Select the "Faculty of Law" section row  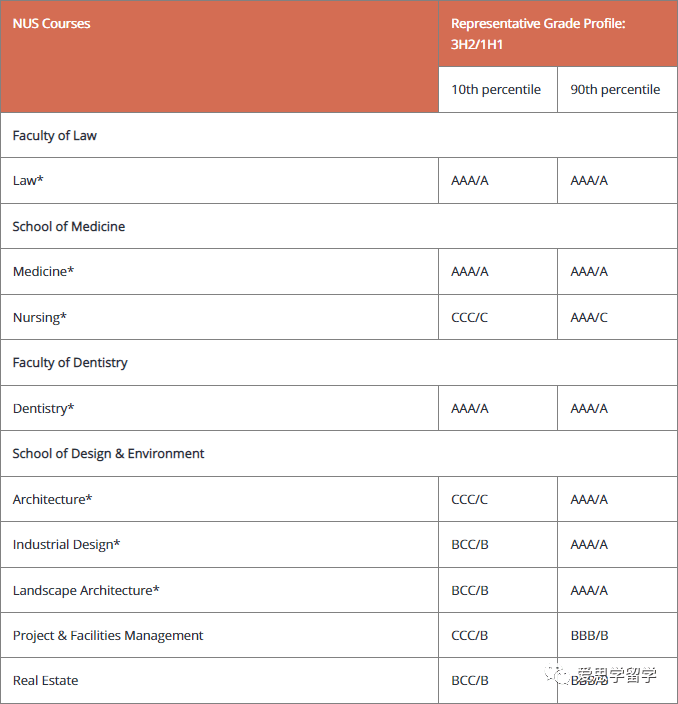point(339,135)
